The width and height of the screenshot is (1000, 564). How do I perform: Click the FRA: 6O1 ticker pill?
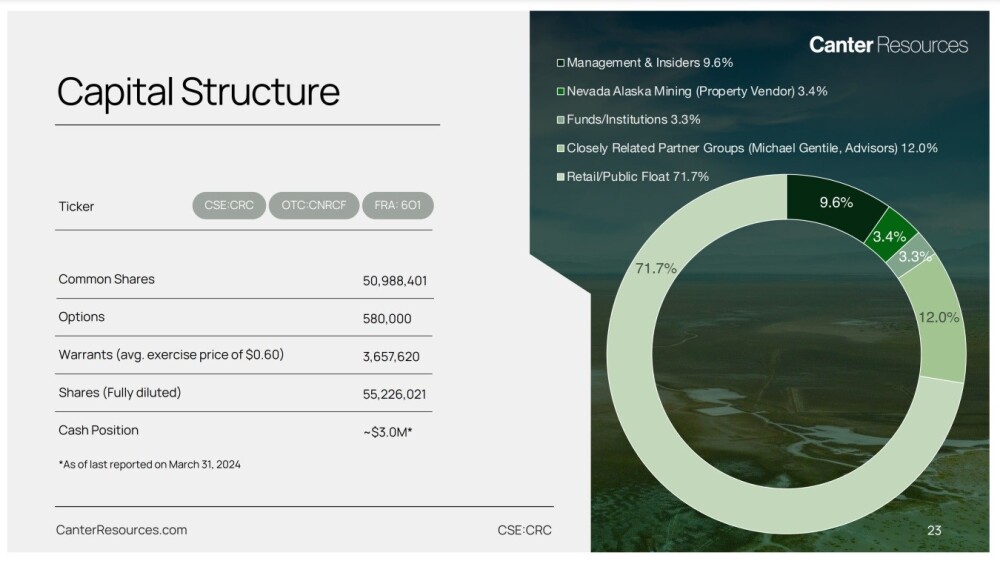398,206
